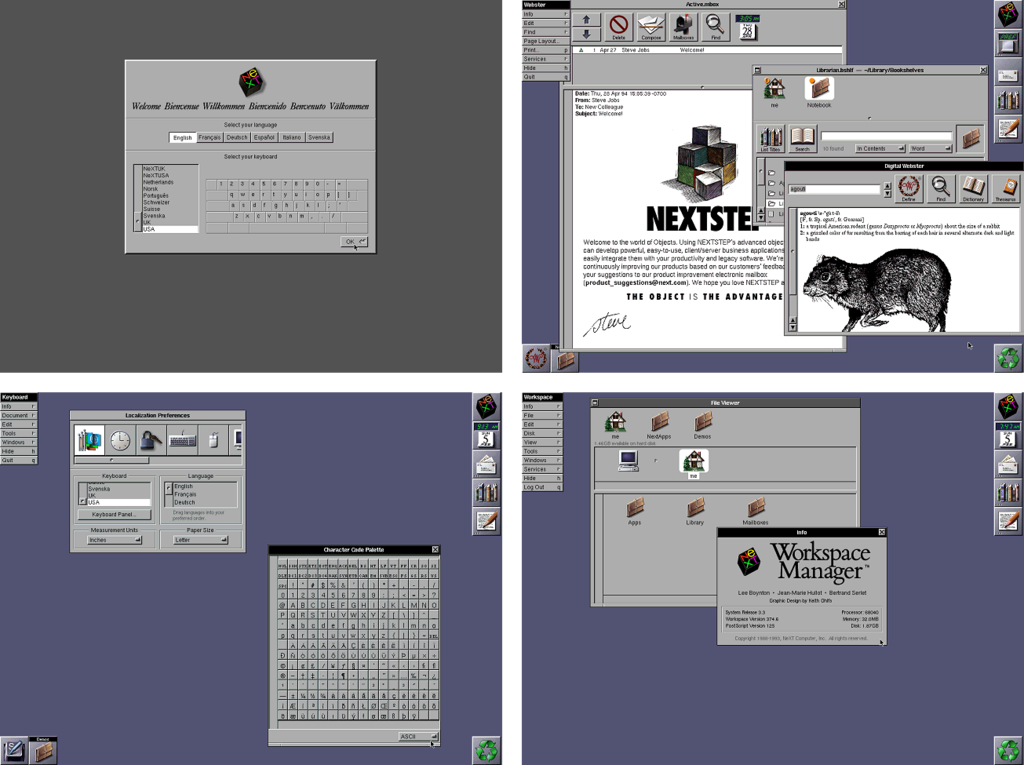The width and height of the screenshot is (1024, 765).
Task: Open the Compose icon to write mail
Action: (x=650, y=26)
